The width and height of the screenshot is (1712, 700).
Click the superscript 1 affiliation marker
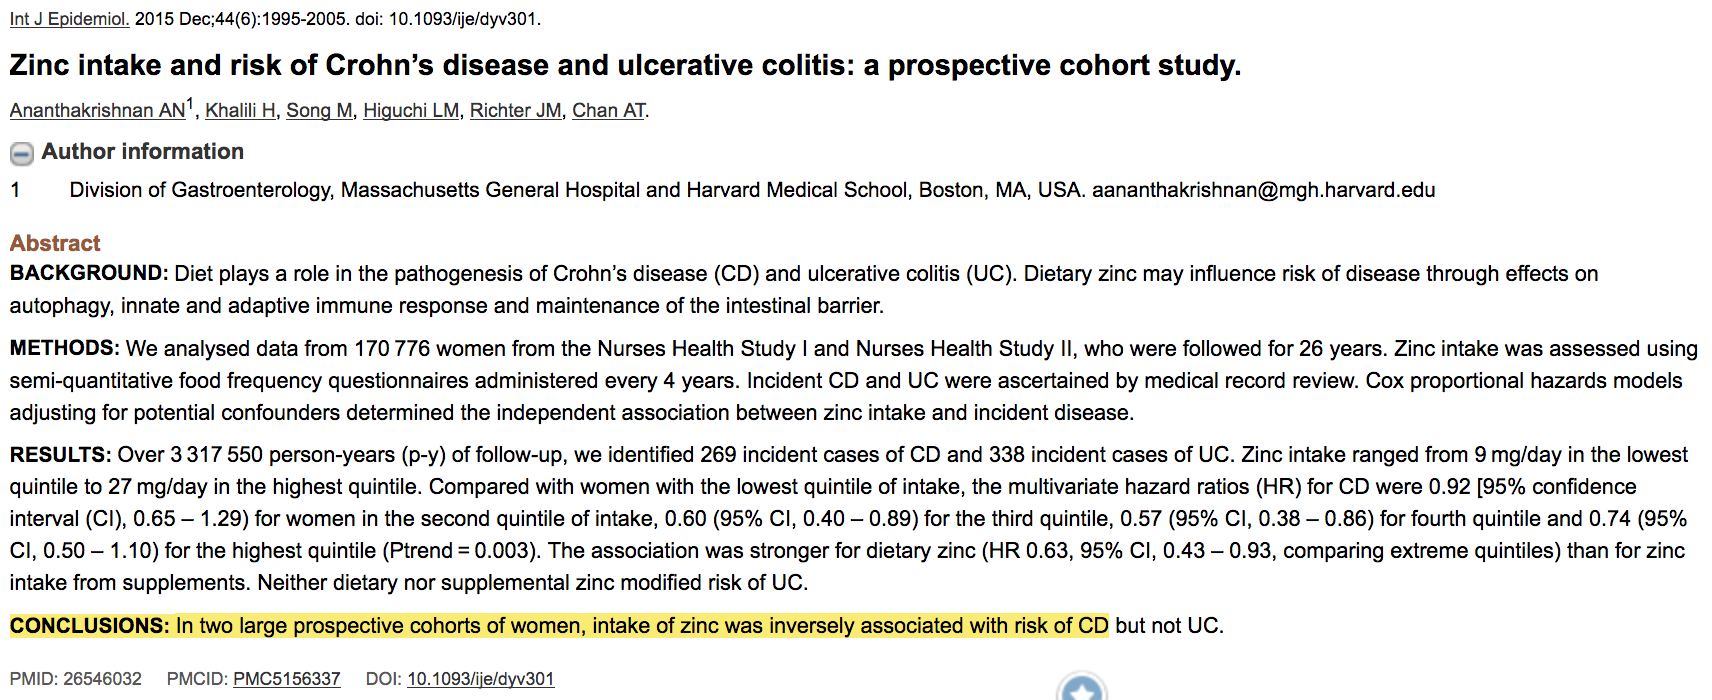(190, 104)
